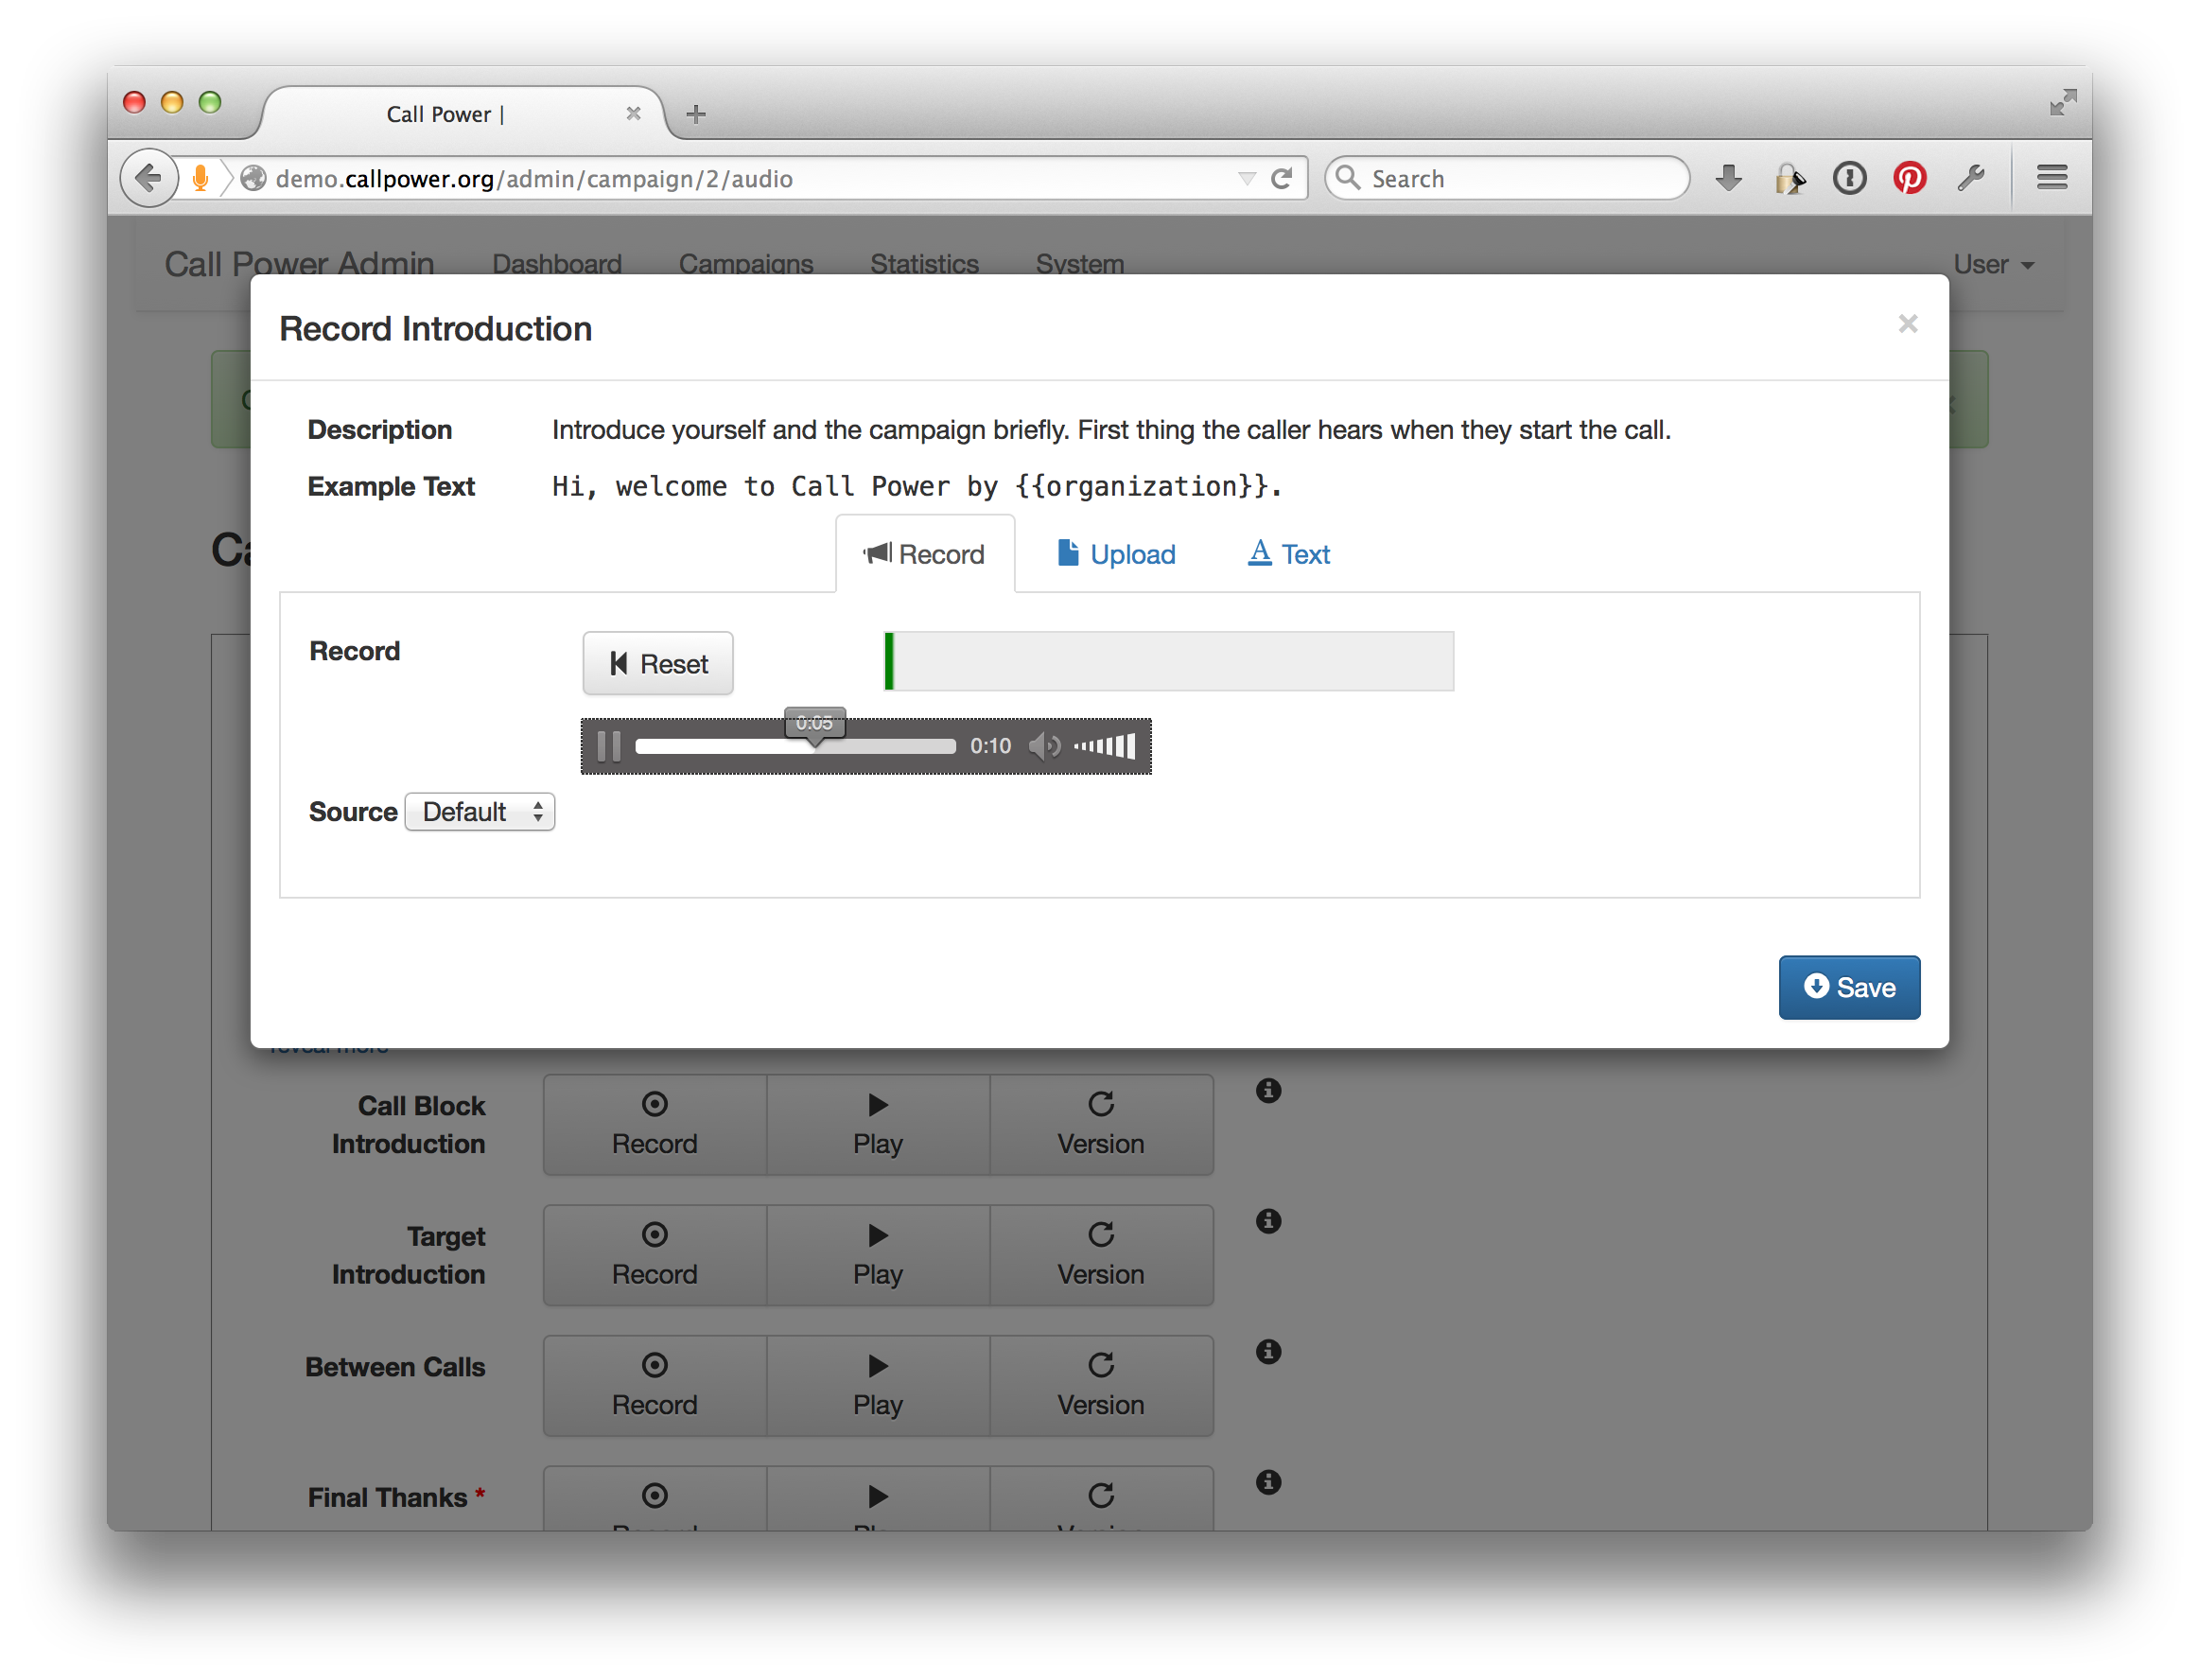Click the microphone permission icon in address bar

coord(201,178)
